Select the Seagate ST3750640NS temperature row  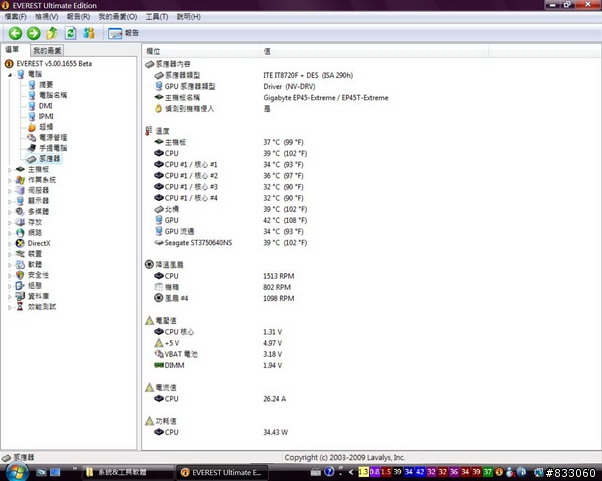(x=230, y=243)
